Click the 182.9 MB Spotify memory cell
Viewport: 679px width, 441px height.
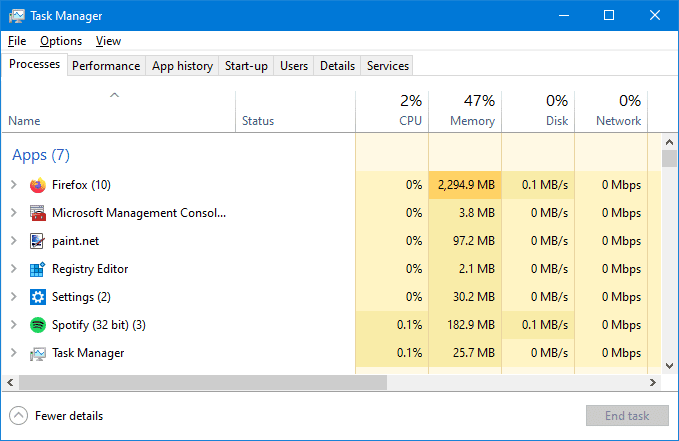click(x=465, y=325)
